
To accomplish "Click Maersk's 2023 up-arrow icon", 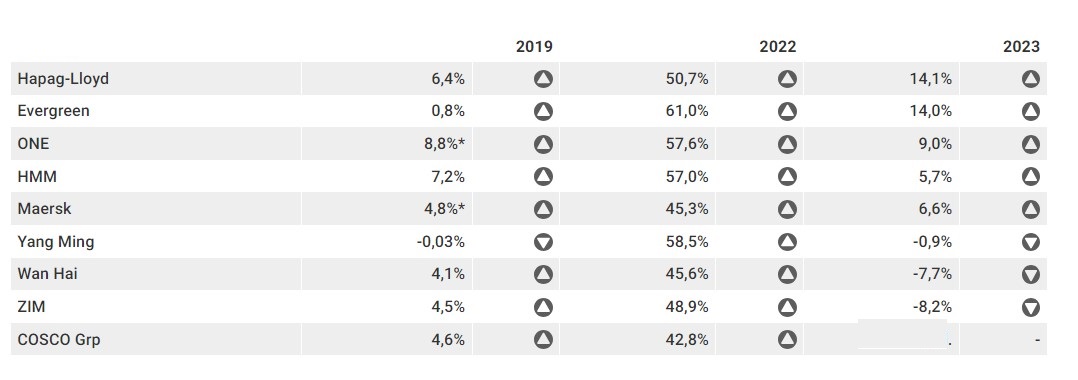I will [1031, 209].
